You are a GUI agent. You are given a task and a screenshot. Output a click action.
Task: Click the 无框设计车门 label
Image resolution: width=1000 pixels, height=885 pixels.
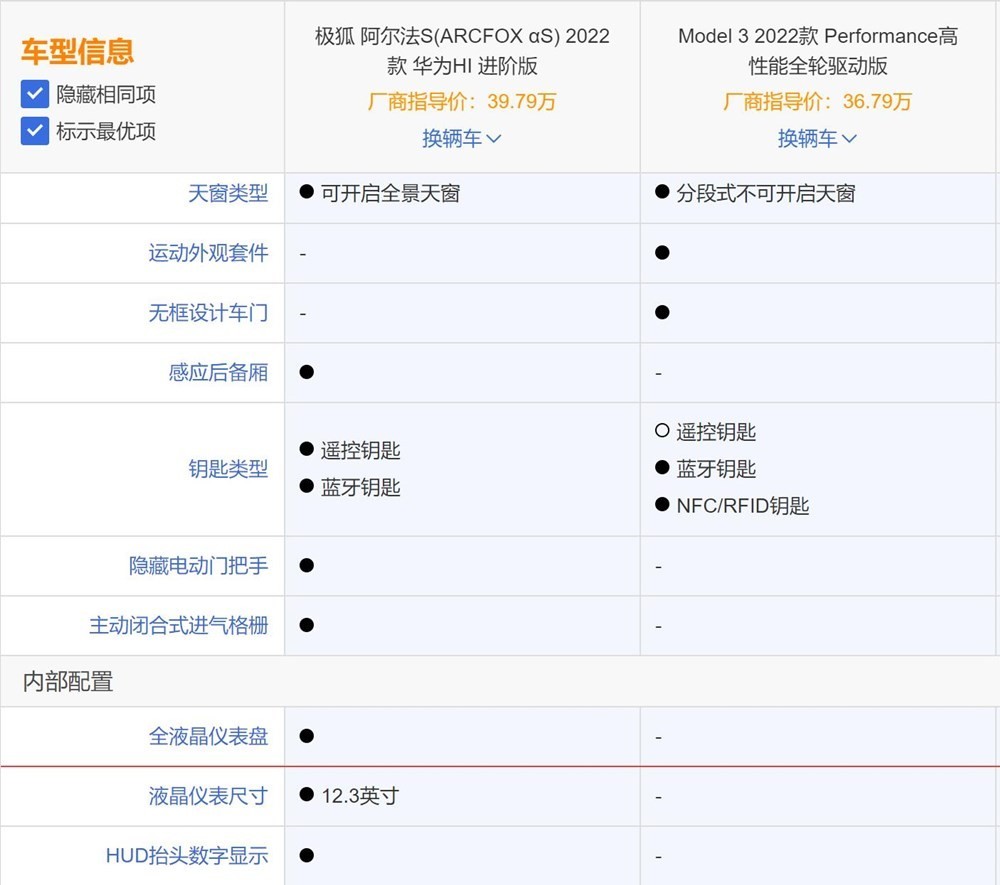pyautogui.click(x=208, y=312)
